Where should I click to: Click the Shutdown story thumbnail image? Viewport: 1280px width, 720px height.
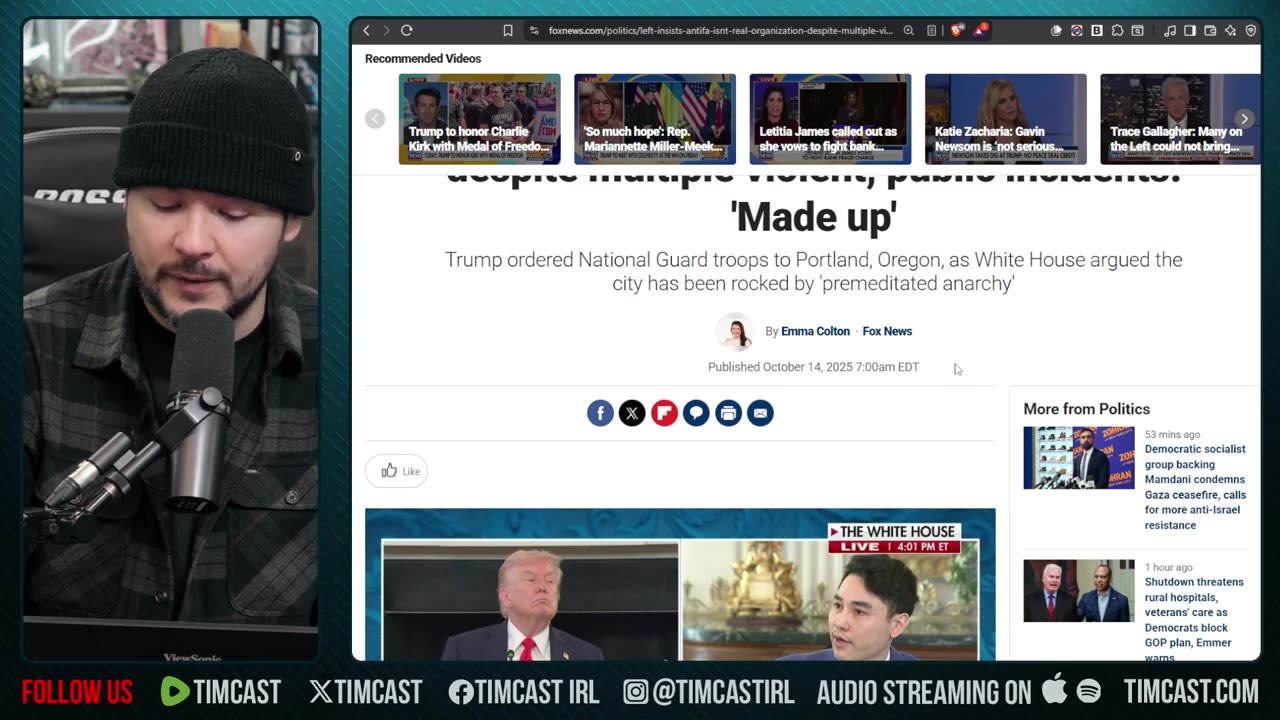1079,591
